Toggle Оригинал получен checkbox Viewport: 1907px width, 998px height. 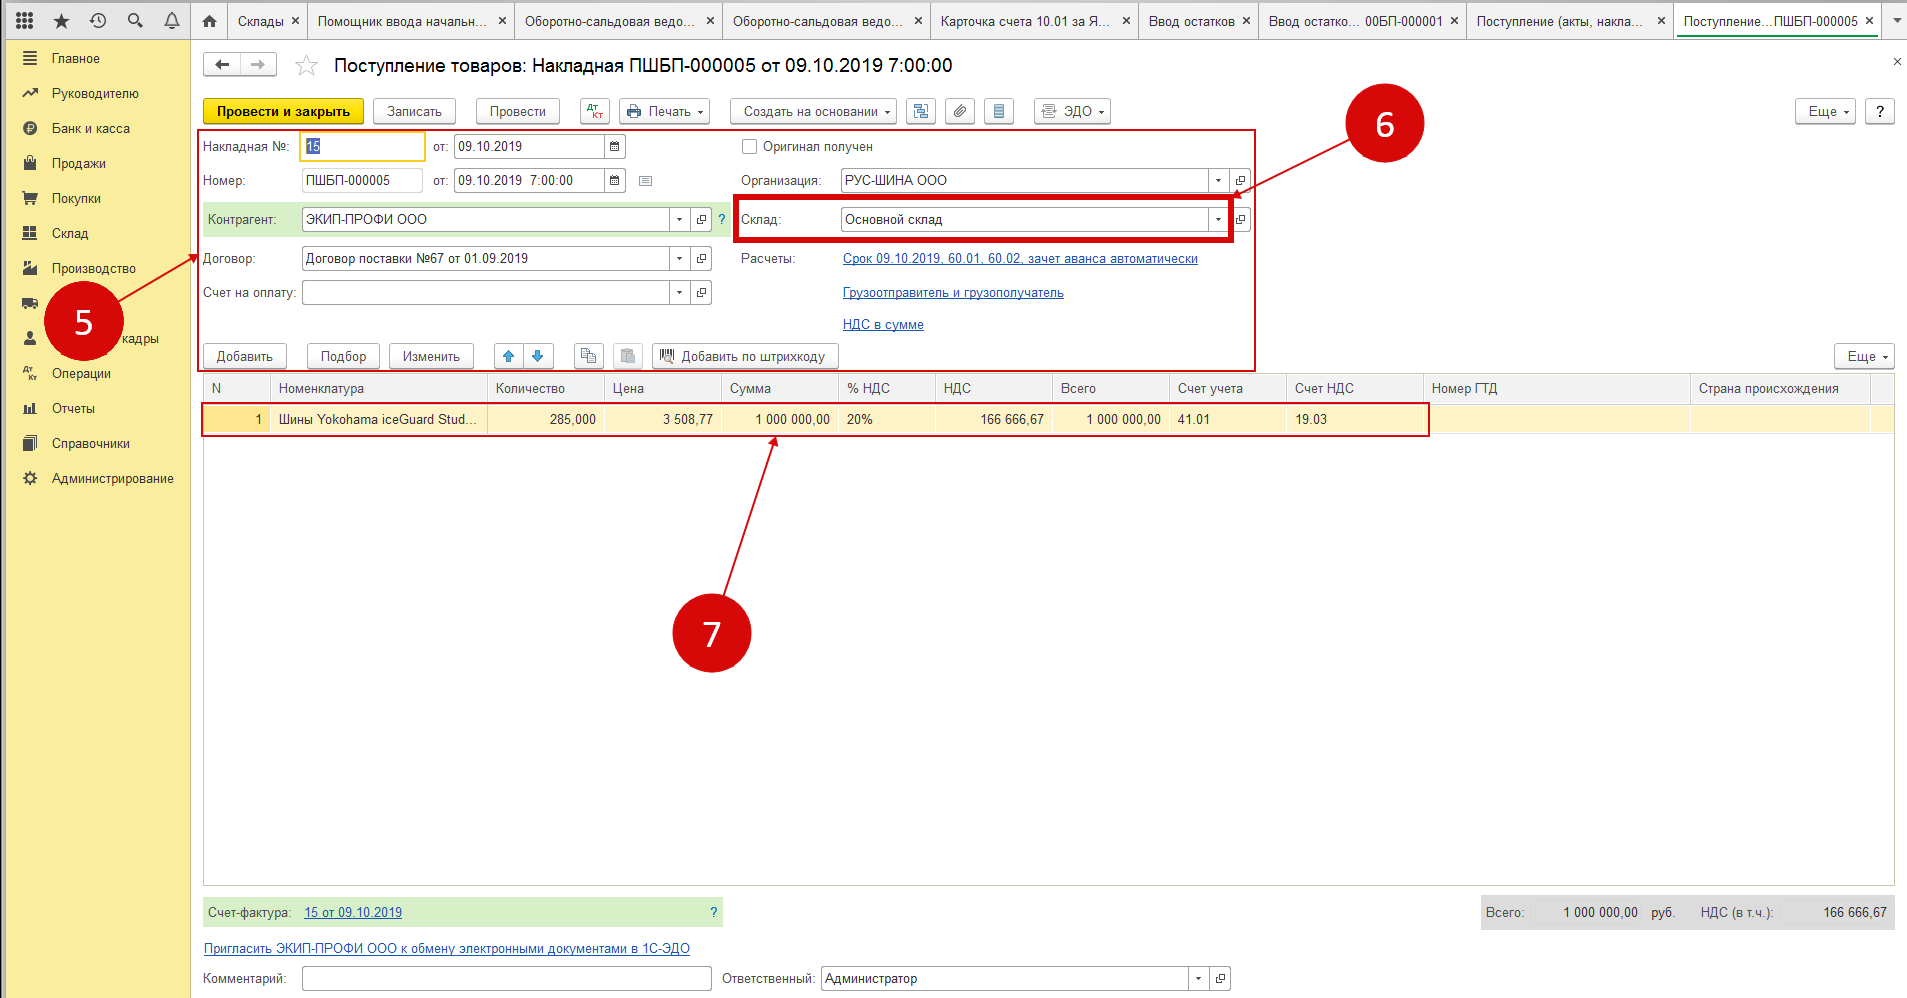749,146
